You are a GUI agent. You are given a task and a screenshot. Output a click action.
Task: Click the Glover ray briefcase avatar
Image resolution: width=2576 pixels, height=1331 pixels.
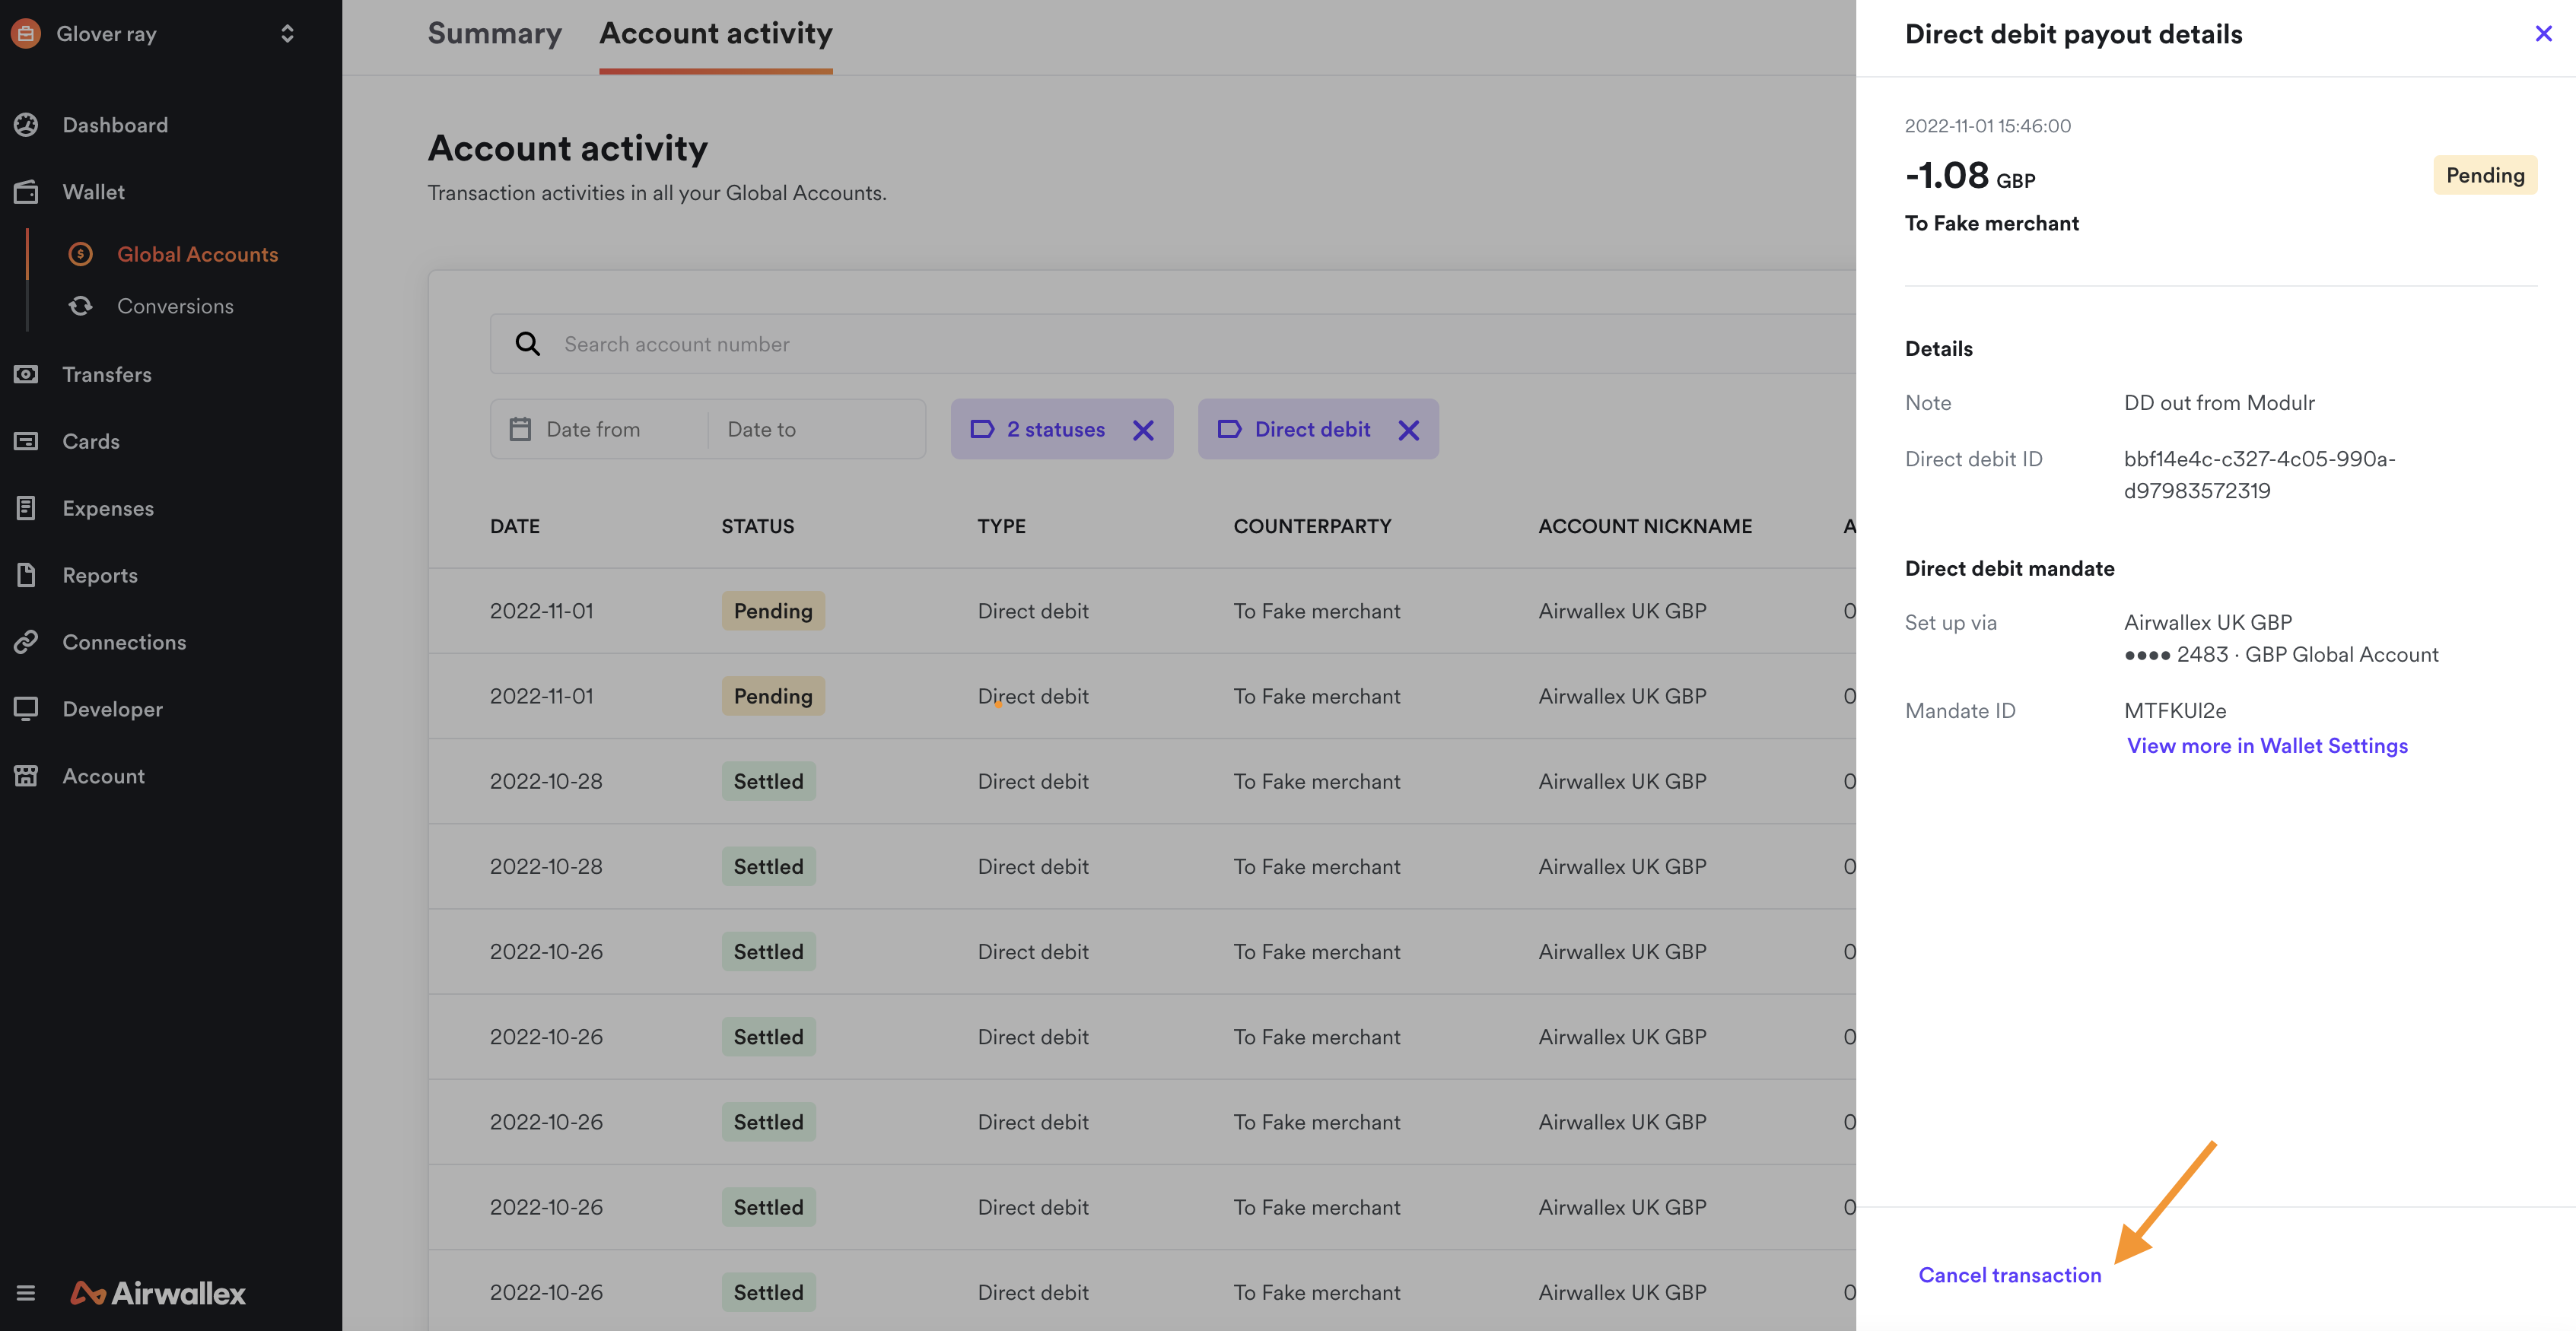(x=25, y=33)
